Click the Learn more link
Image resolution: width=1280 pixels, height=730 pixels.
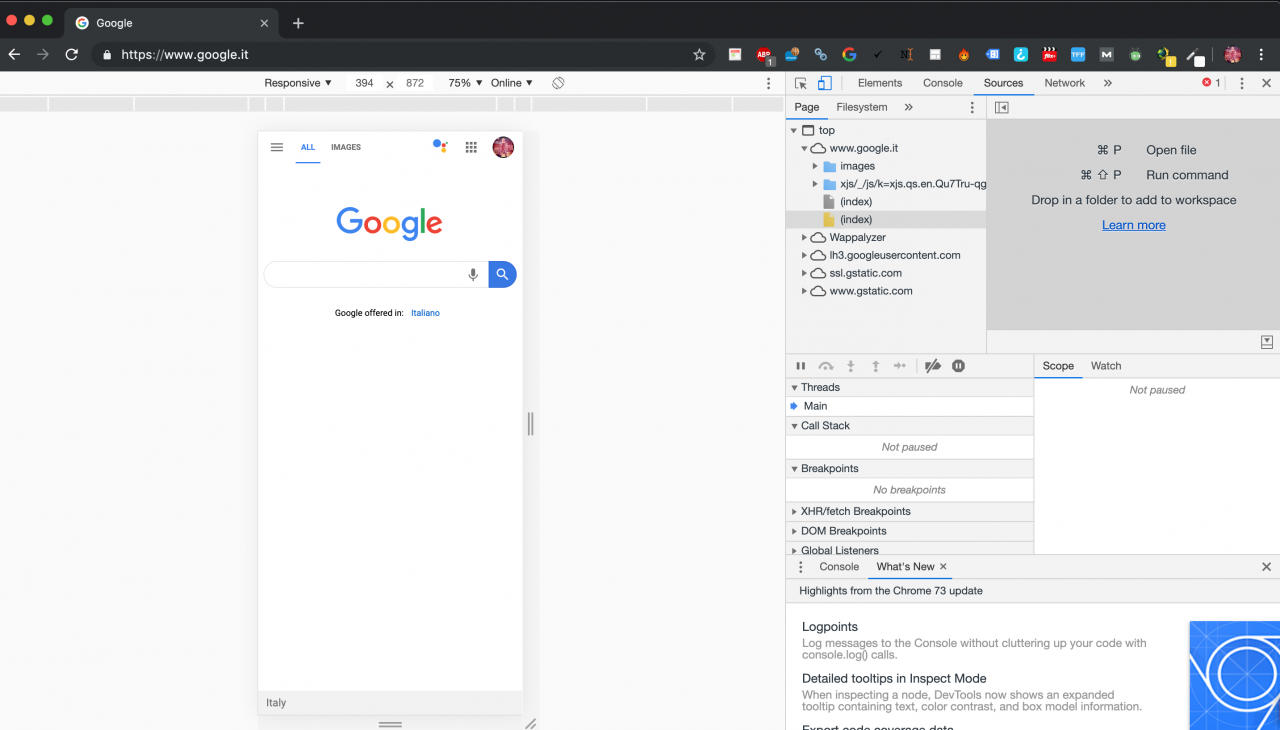[1133, 225]
